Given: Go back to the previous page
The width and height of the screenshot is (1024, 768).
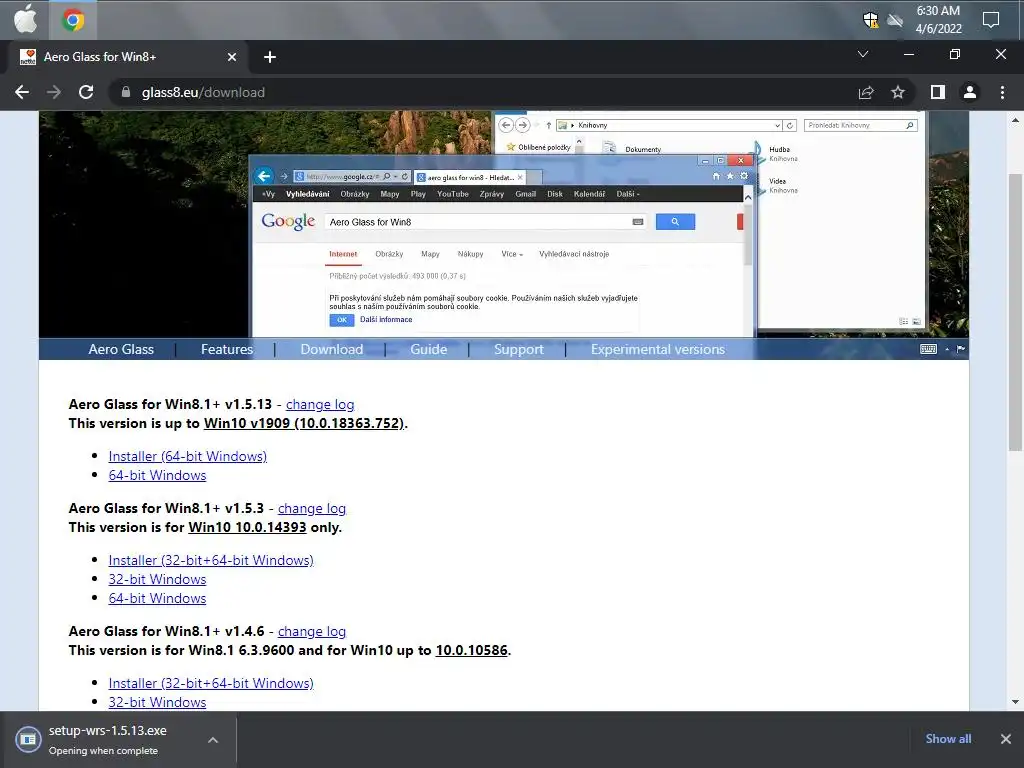Looking at the screenshot, I should coord(22,92).
